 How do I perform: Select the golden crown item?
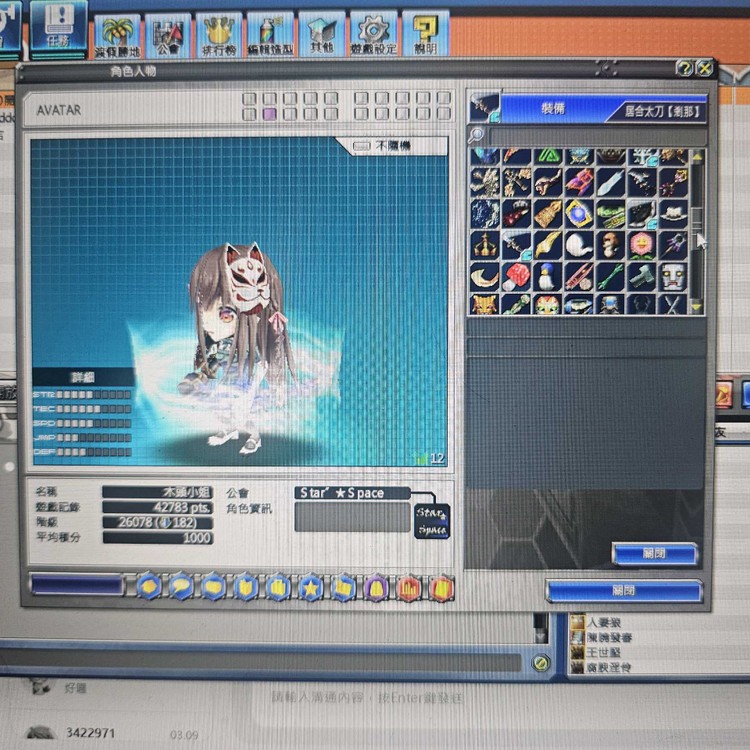(x=485, y=245)
